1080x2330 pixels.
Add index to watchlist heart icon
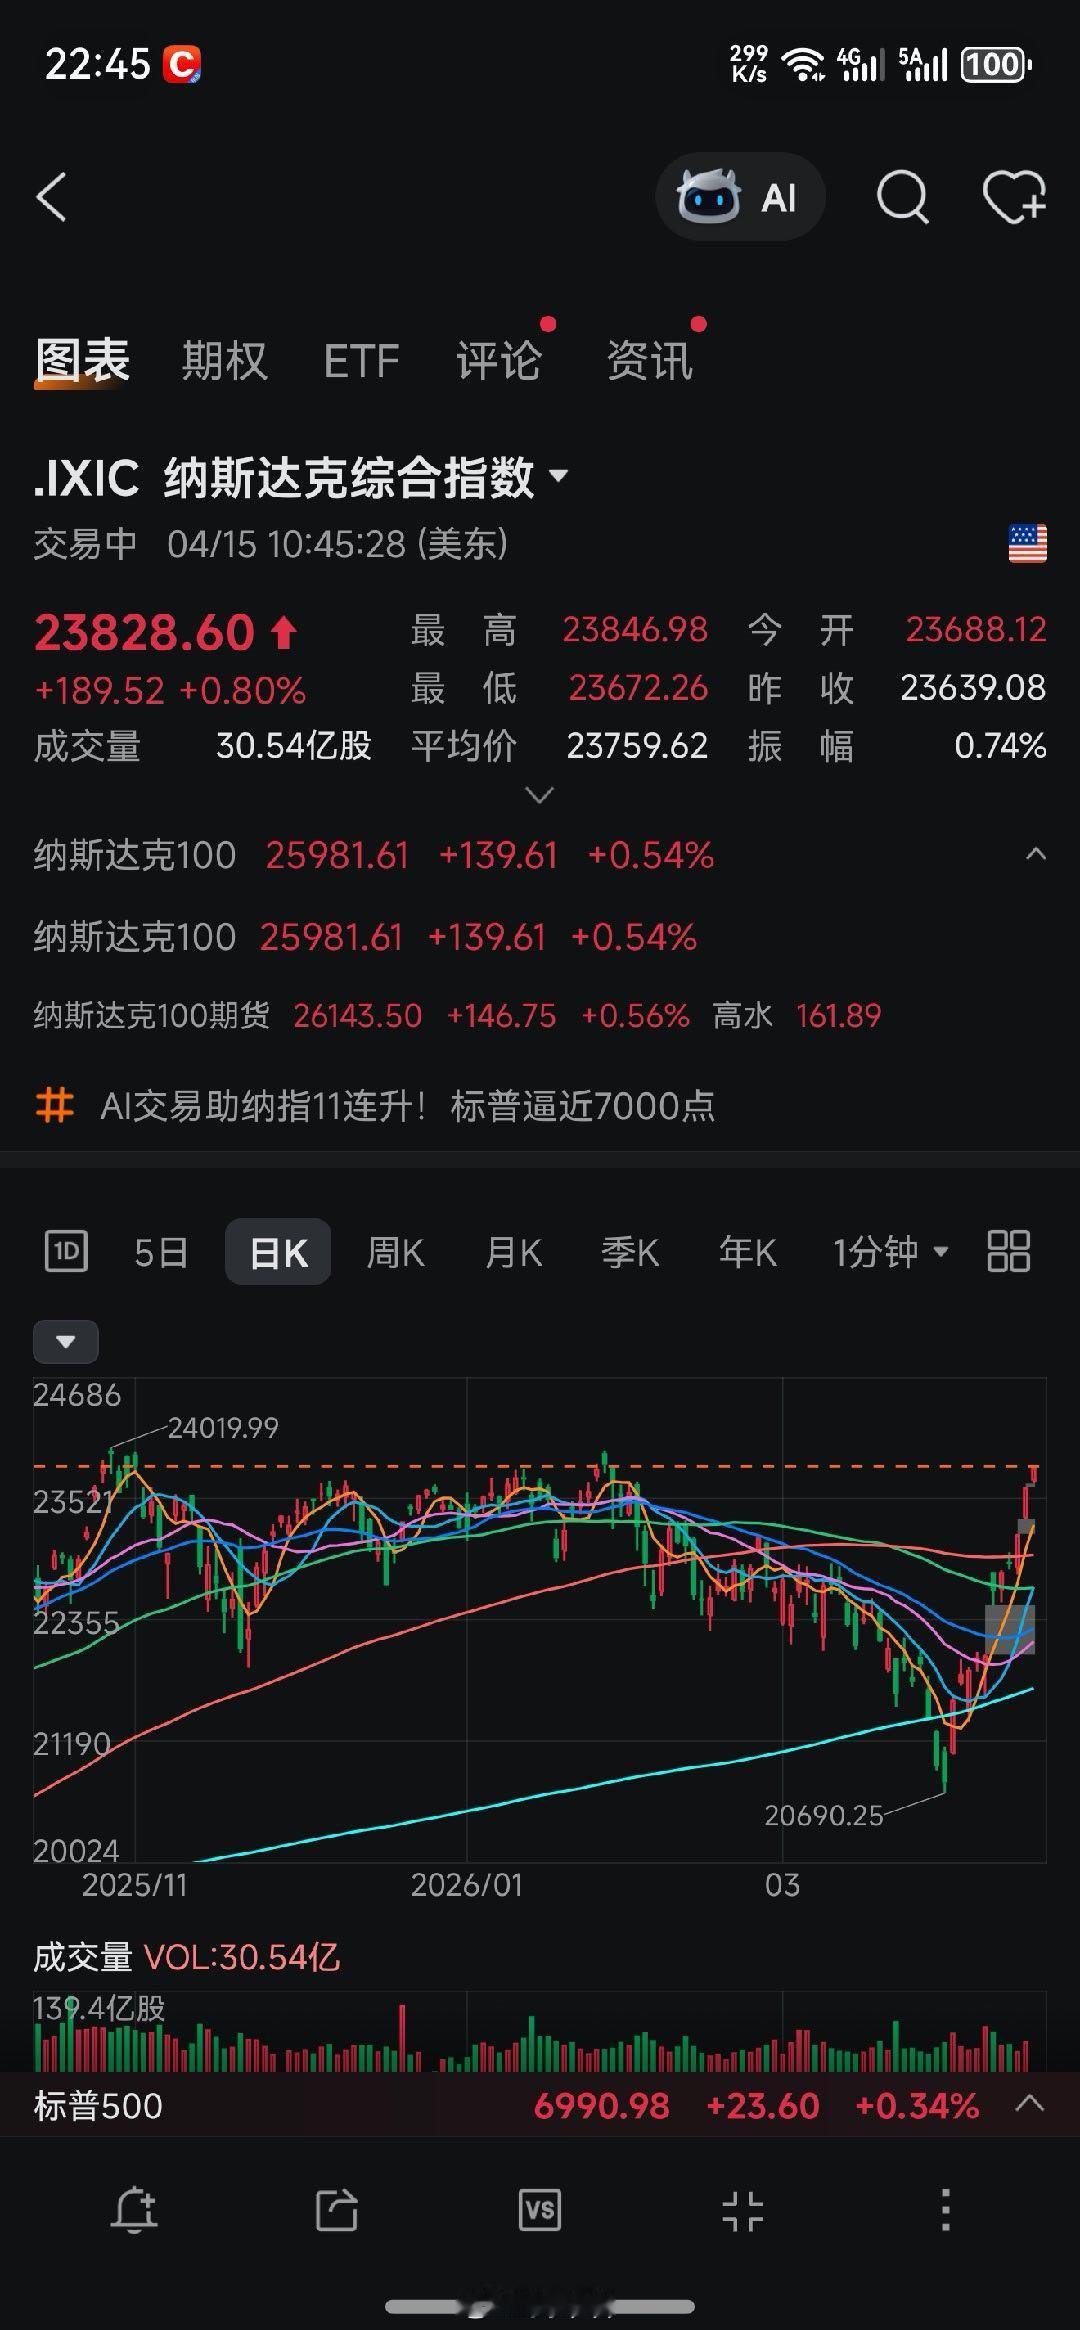(1013, 197)
